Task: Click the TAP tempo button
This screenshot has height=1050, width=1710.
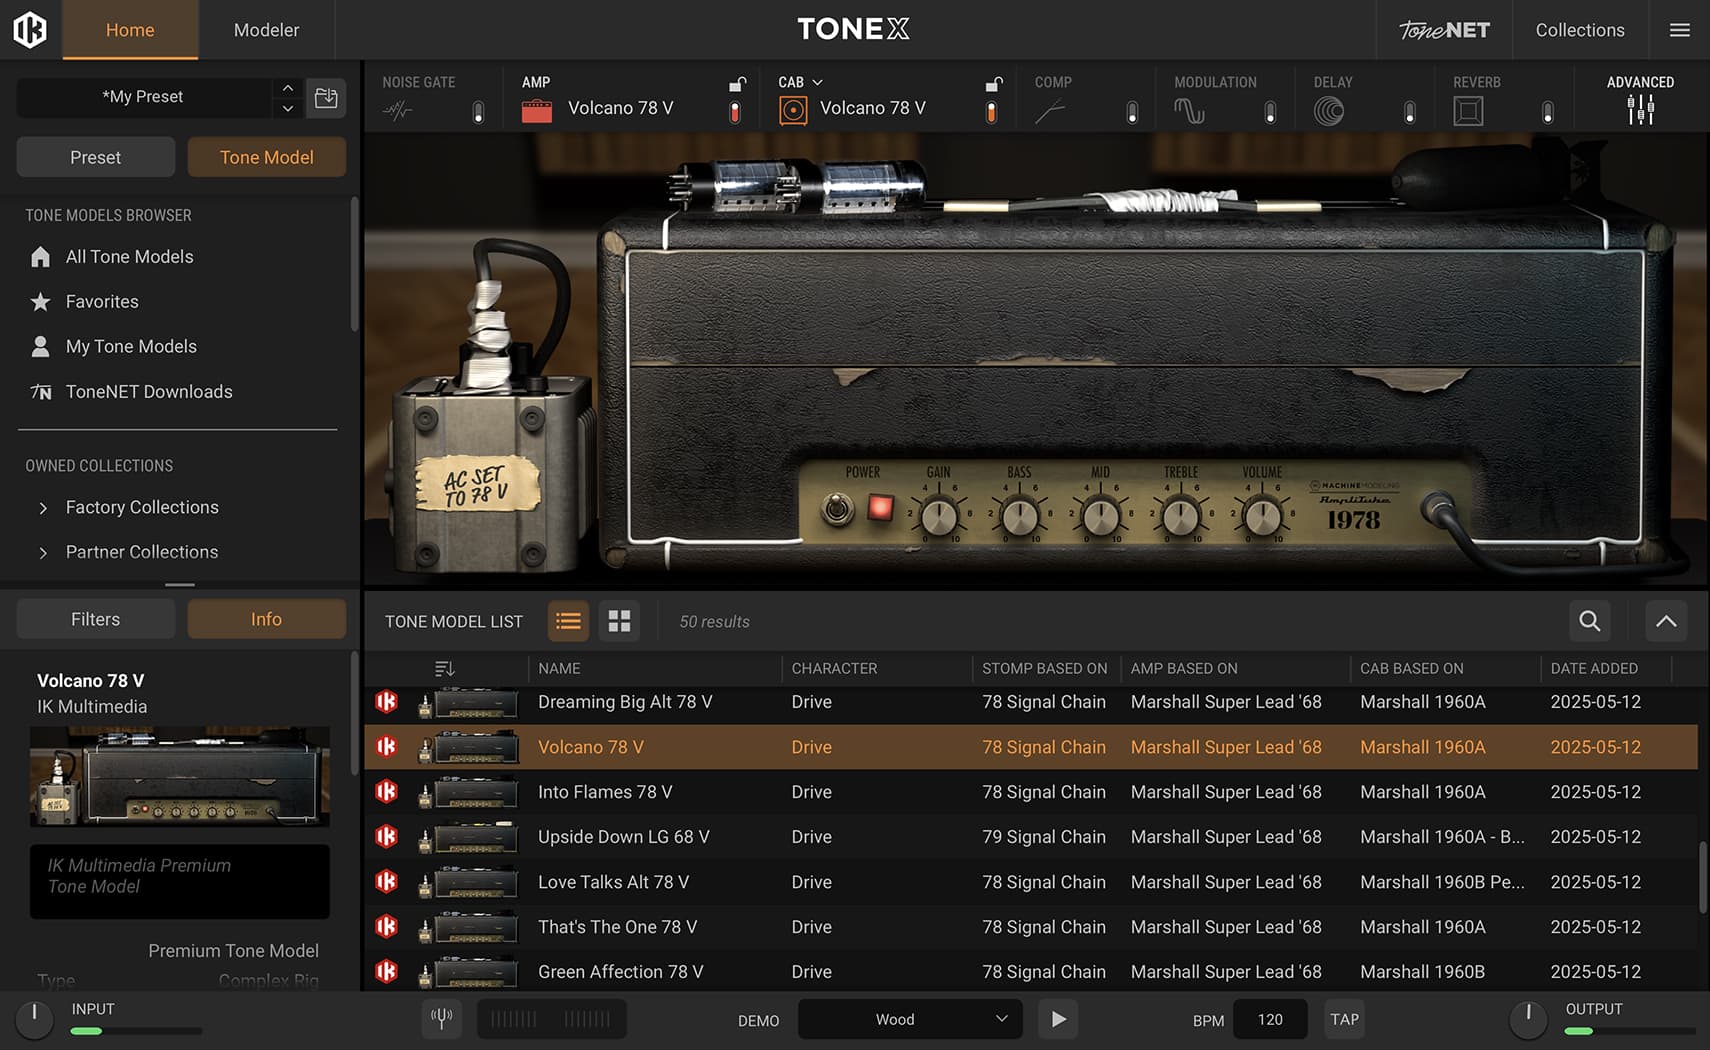Action: [1344, 1019]
